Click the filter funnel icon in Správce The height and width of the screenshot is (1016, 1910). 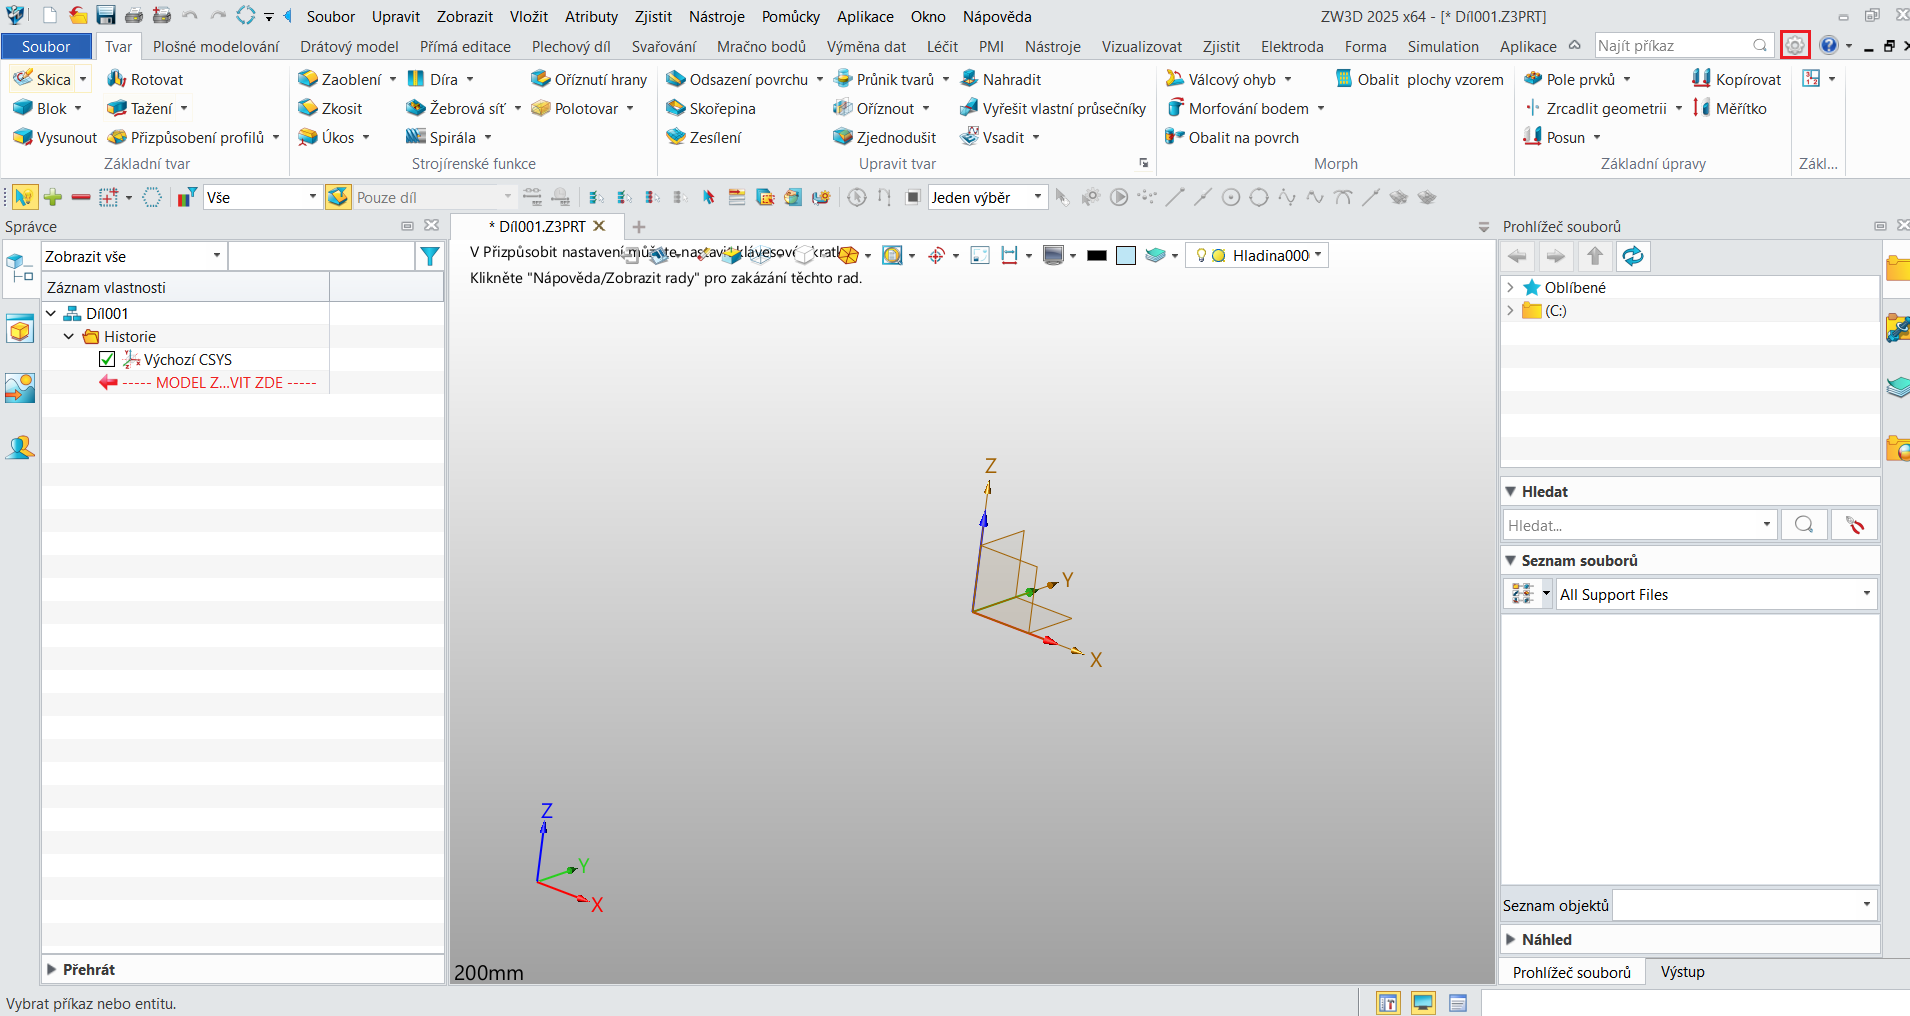coord(430,257)
